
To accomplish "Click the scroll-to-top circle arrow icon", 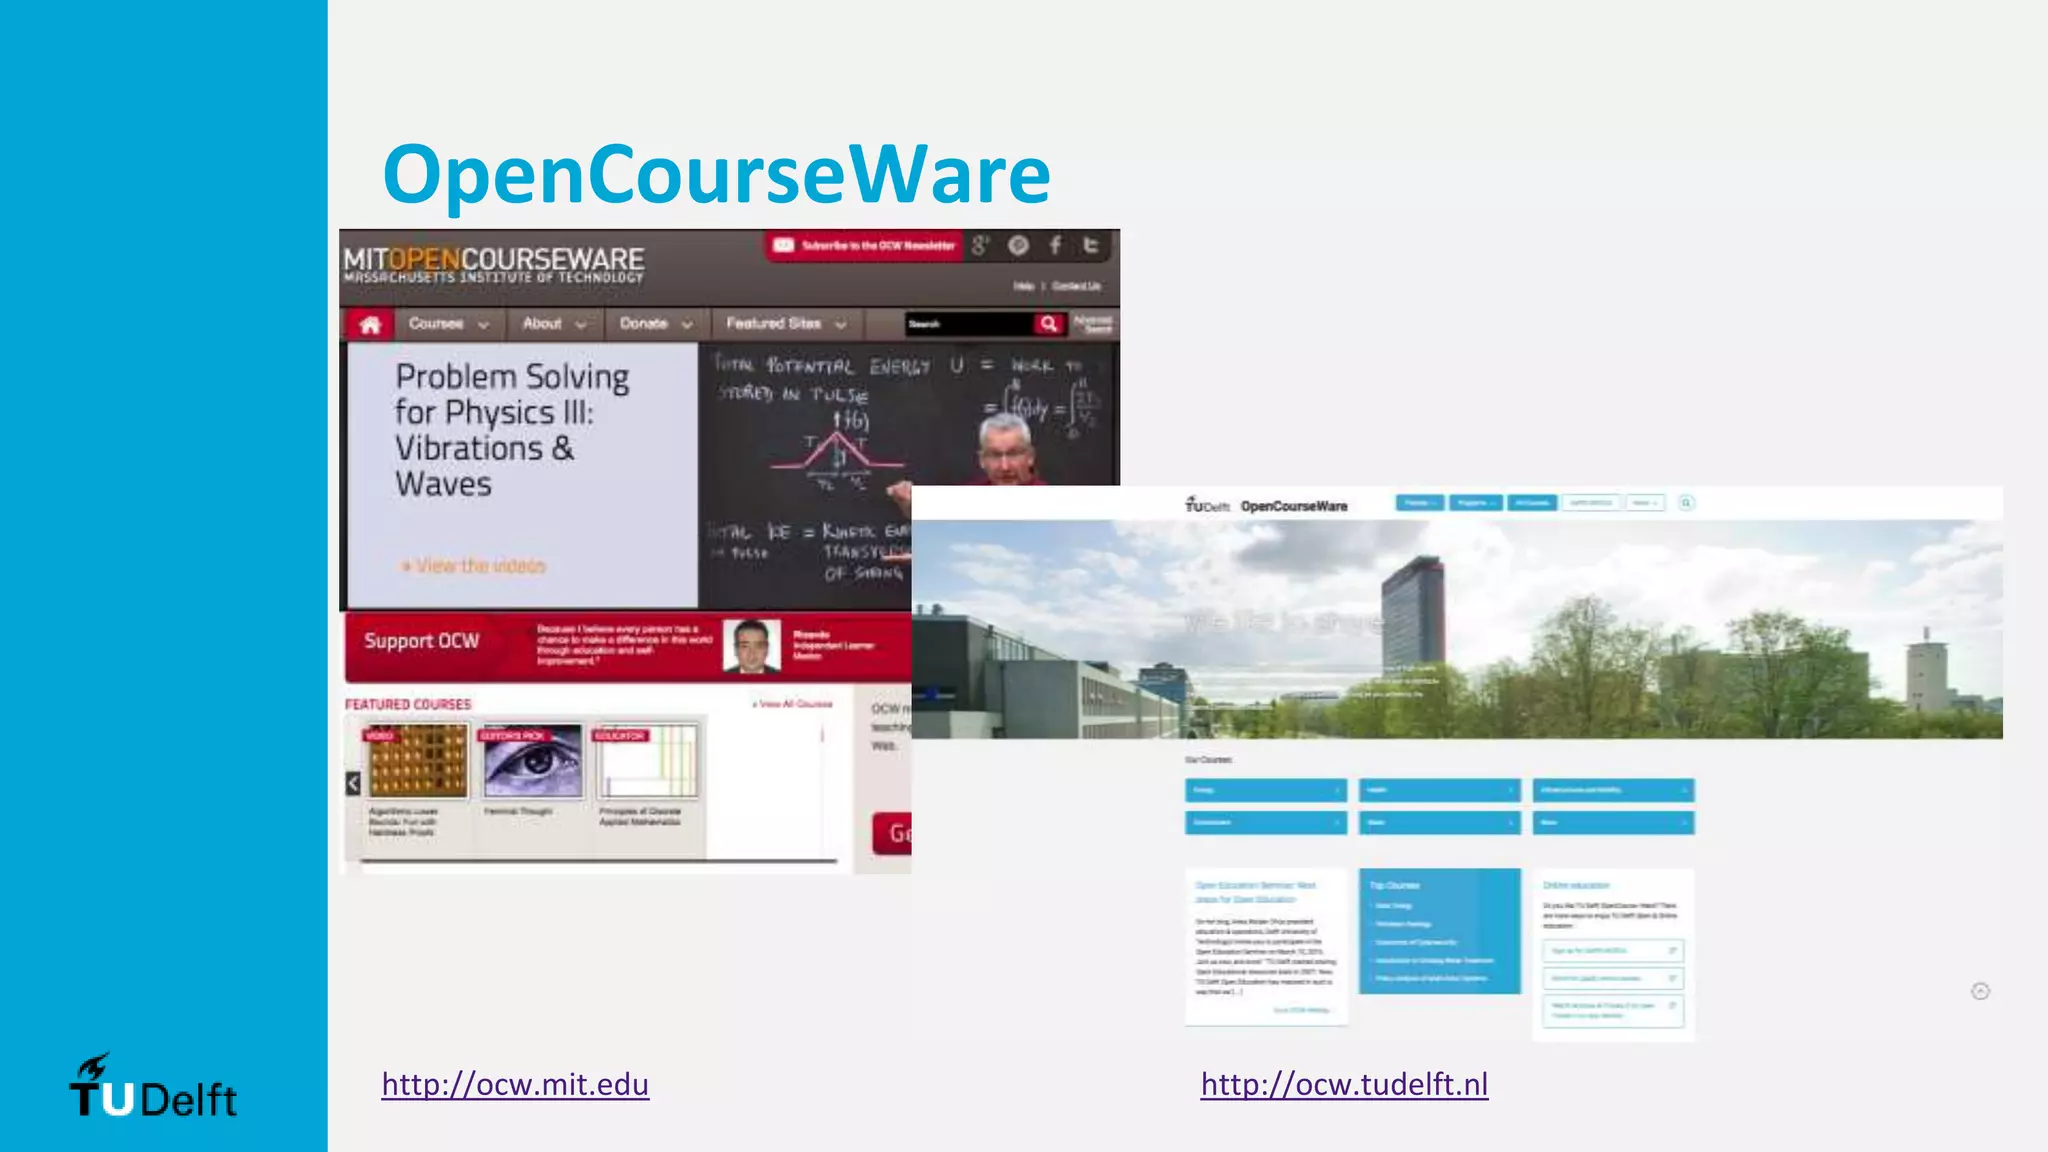I will 1980,991.
